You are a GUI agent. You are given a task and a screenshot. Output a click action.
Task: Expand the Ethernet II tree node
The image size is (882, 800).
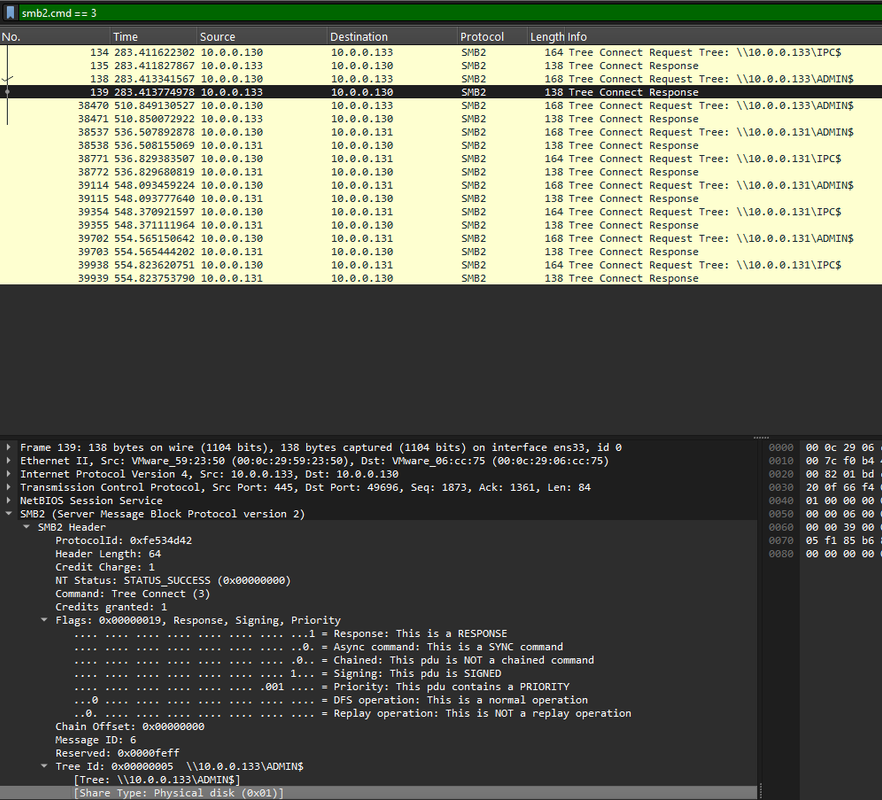8,461
